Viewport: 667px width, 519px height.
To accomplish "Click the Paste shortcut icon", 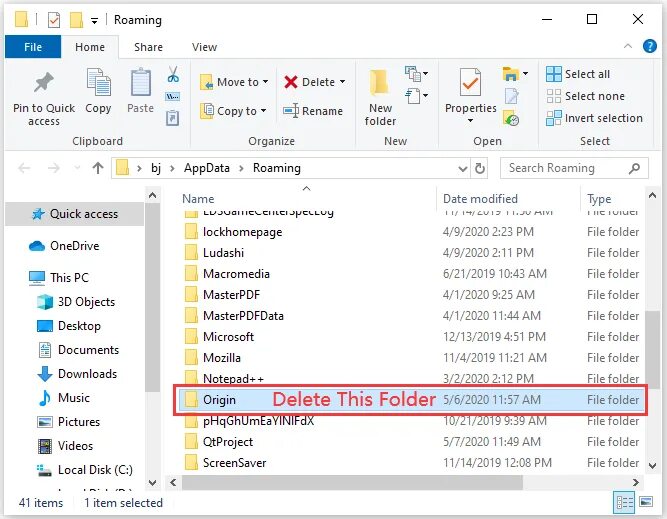I will [172, 118].
